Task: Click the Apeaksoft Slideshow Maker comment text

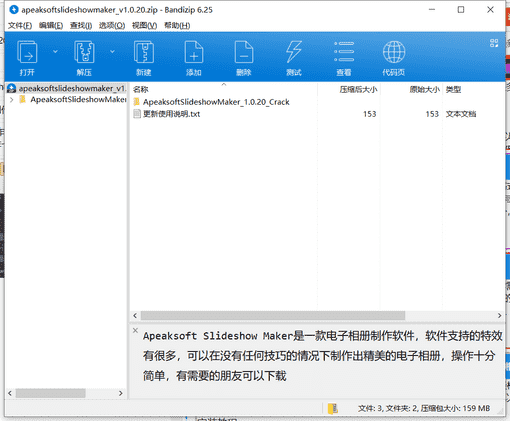Action: [323, 356]
